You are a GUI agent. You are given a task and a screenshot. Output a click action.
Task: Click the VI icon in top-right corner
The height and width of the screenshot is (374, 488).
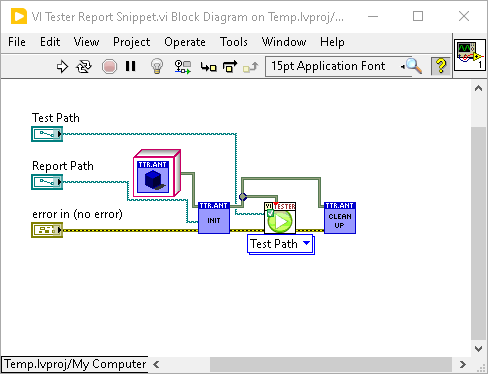[x=470, y=55]
